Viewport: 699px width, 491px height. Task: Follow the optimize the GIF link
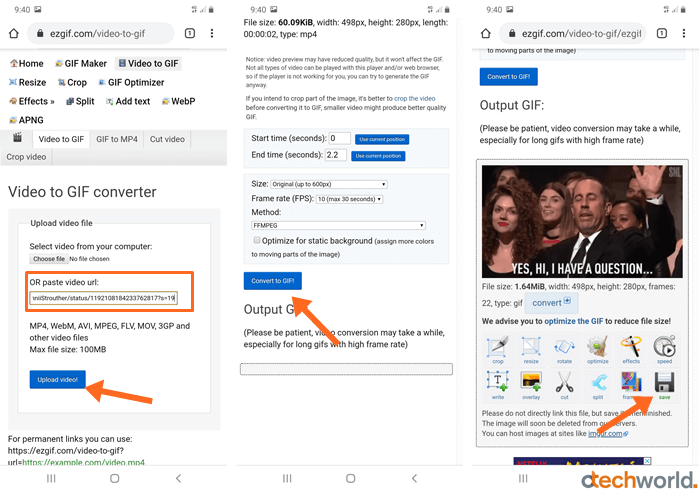click(x=574, y=321)
